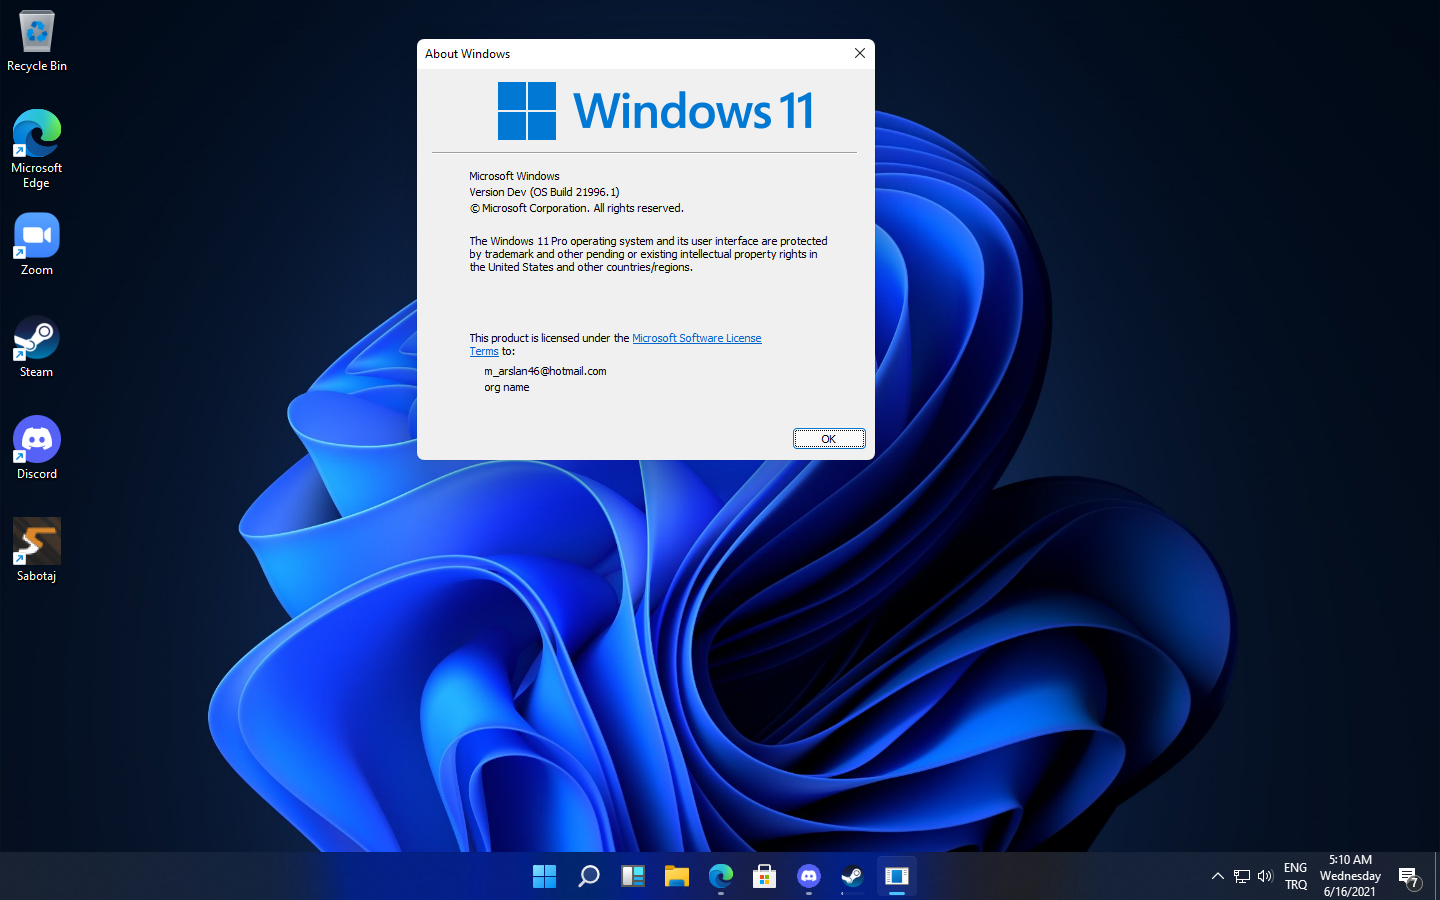Select the Steam desktop shortcut
Viewport: 1440px width, 900px height.
tap(37, 347)
